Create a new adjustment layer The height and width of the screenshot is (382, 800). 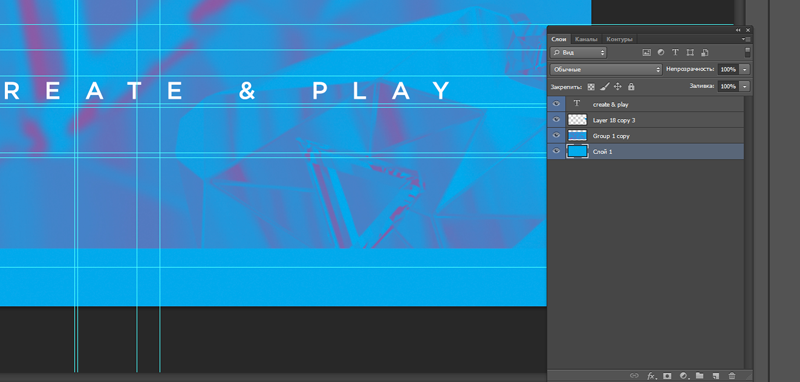[684, 376]
